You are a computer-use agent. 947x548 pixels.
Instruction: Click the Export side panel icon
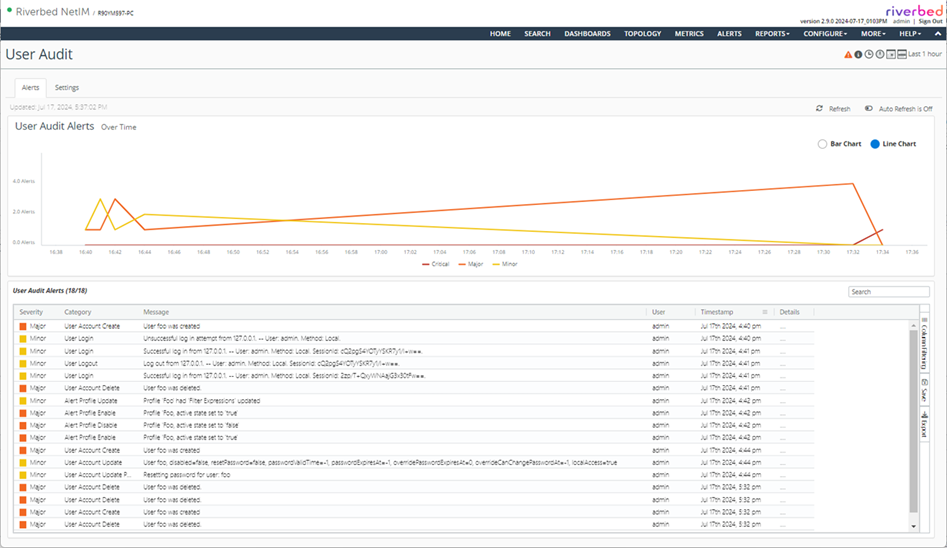(x=926, y=425)
